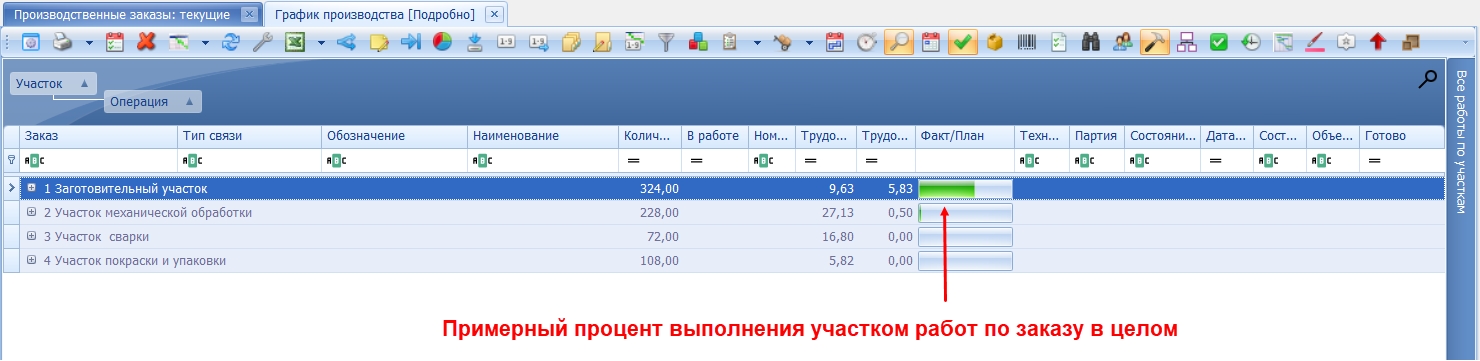Click progress bar of Заготовительный участок

pyautogui.click(x=965, y=189)
